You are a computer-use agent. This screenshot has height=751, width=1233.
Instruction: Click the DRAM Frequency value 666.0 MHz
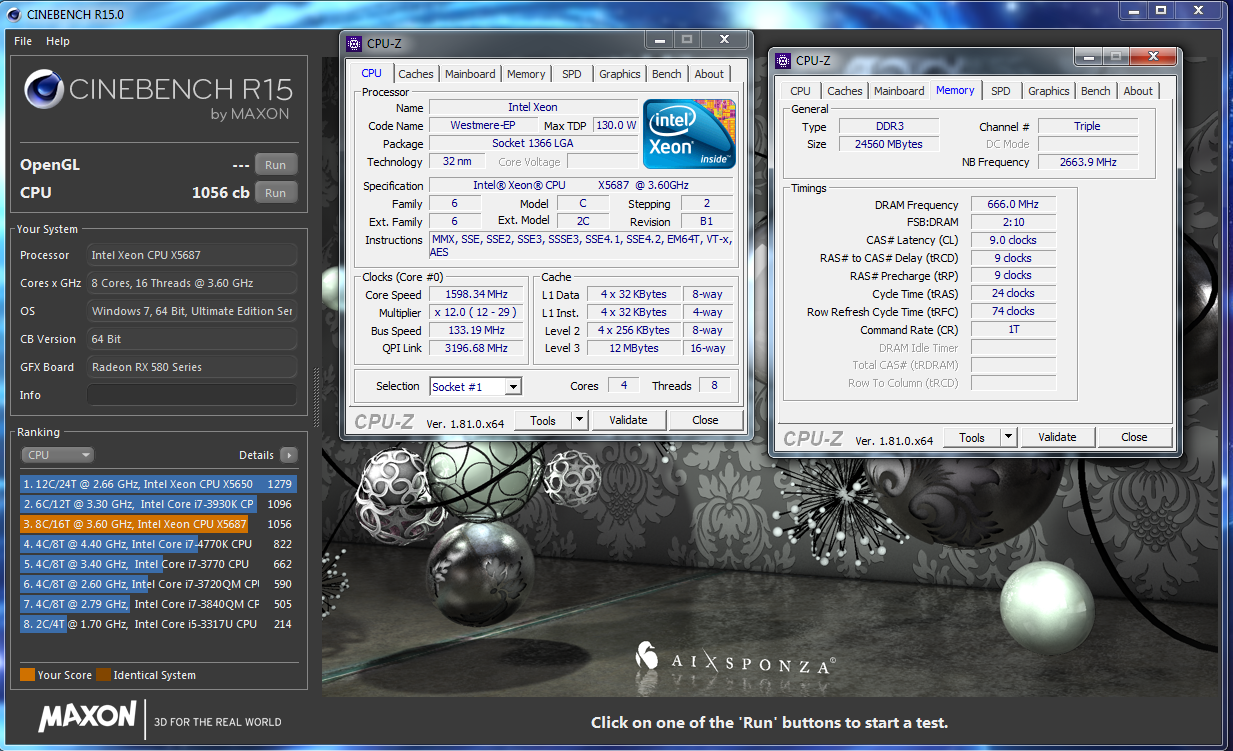[1013, 204]
